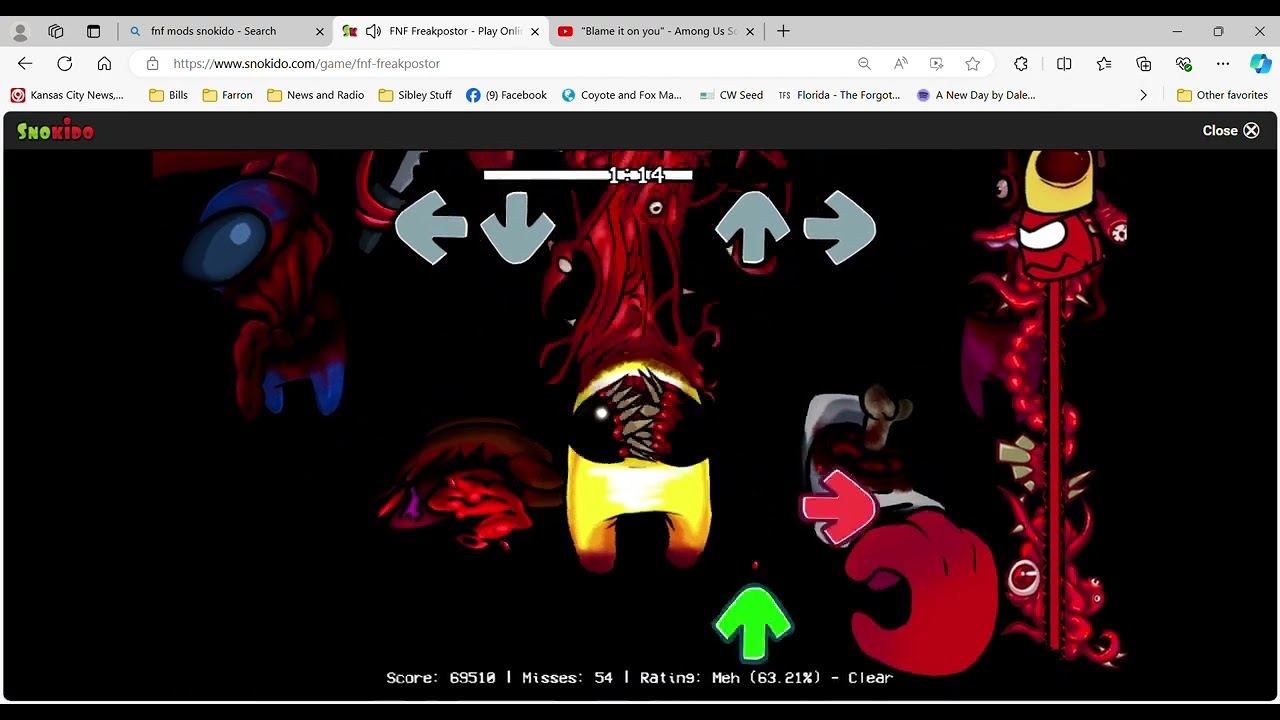Expand the News and Radio bookmark folder
Viewport: 1280px width, 720px height.
pos(315,95)
